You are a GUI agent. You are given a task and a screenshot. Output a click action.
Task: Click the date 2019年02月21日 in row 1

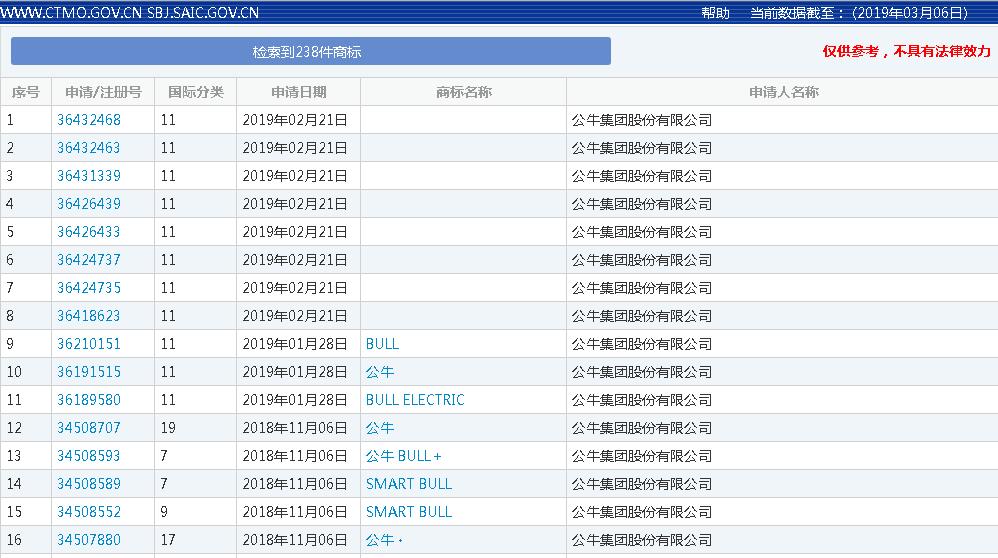click(295, 120)
